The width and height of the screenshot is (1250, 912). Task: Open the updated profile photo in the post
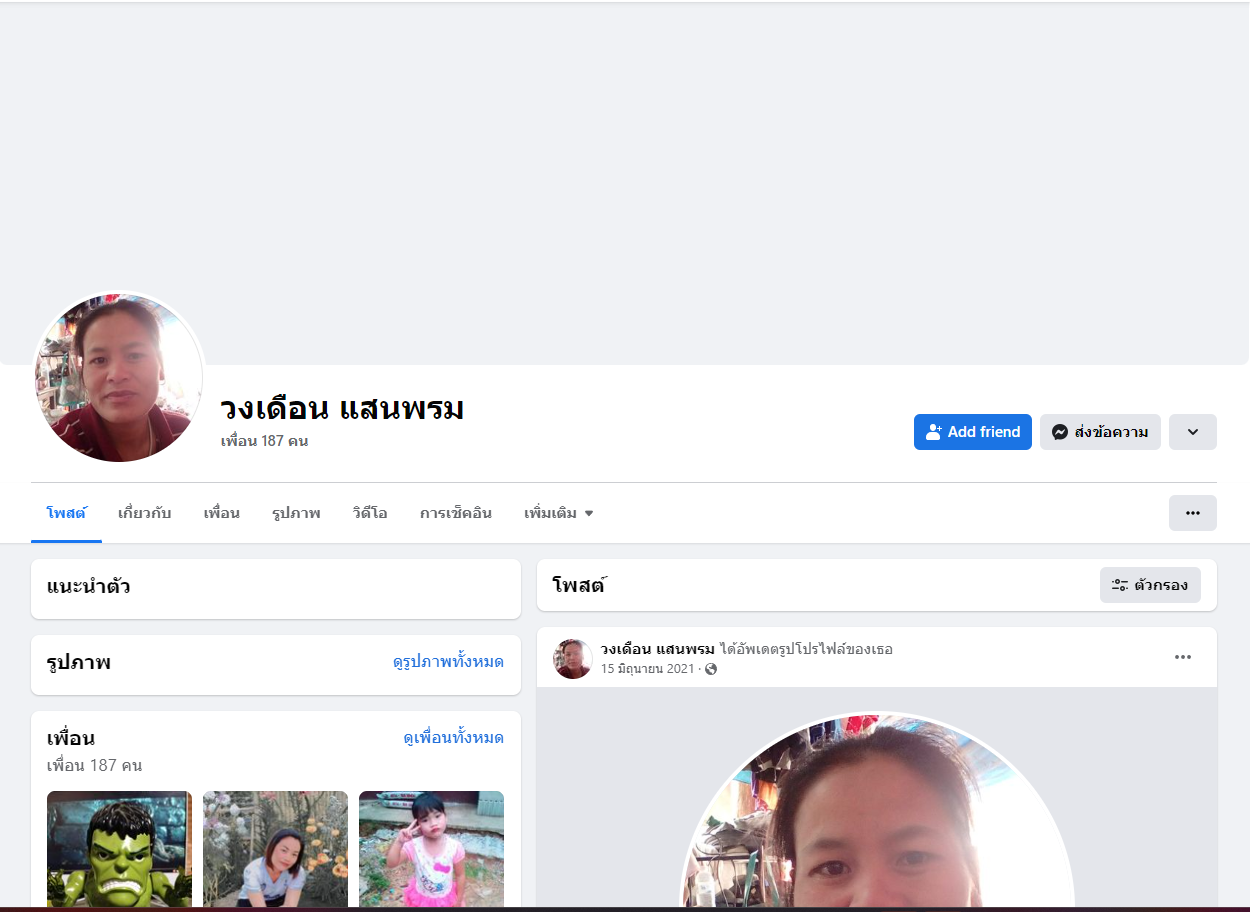click(877, 811)
